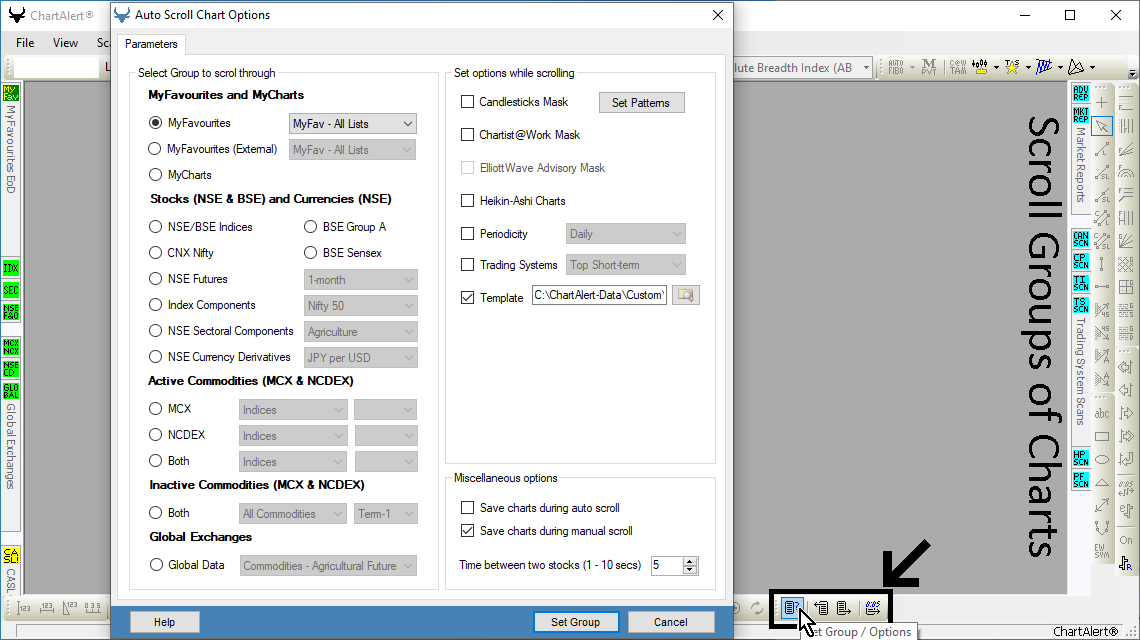Click the Auto Fibo toolbar icon
1140x640 pixels.
point(896,67)
